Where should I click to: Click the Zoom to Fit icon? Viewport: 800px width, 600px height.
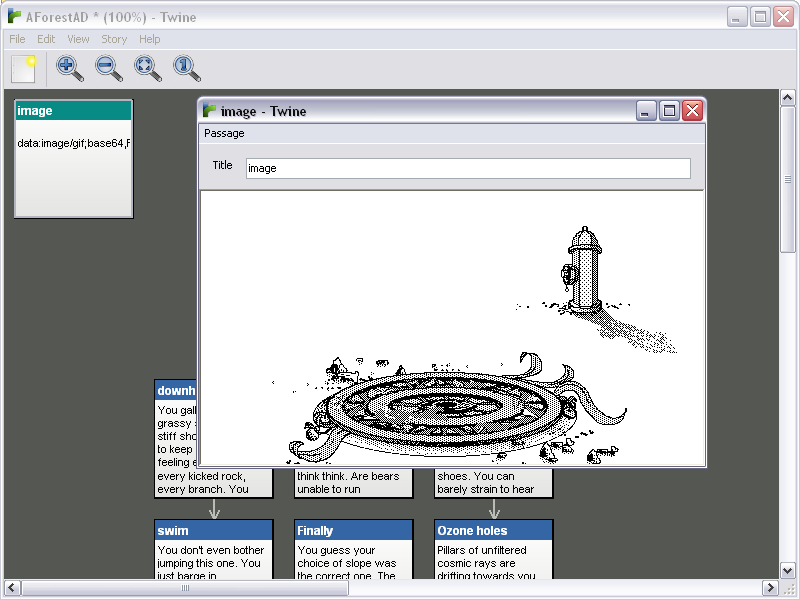148,68
